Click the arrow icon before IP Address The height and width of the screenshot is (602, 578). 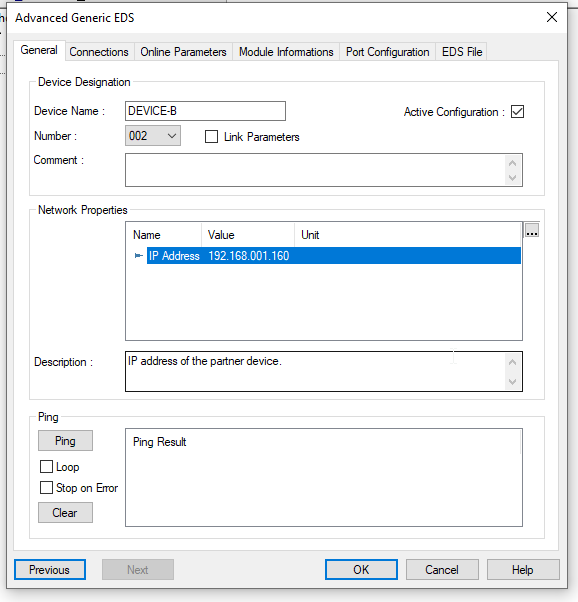pyautogui.click(x=139, y=256)
